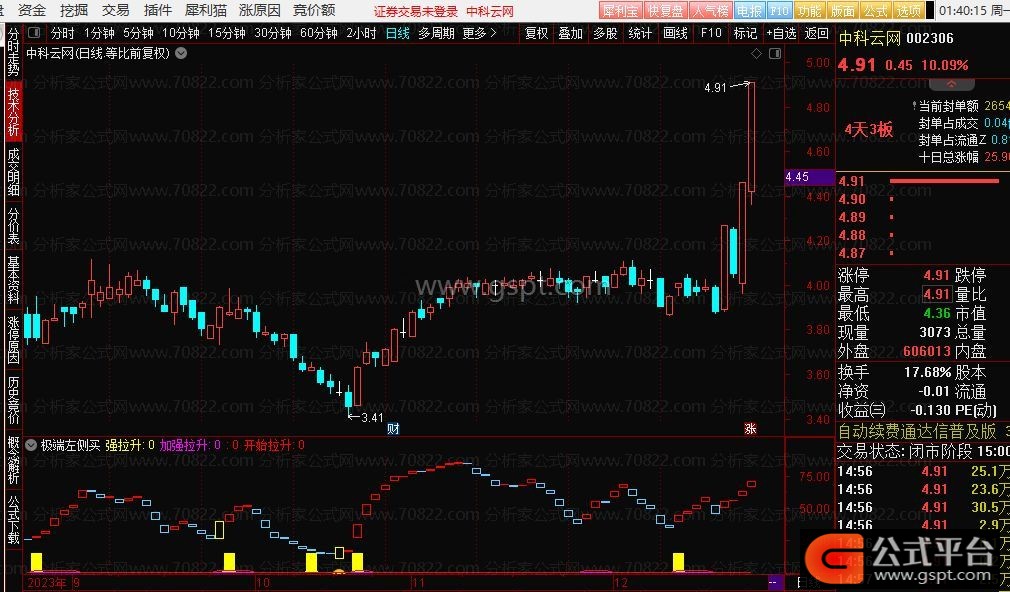Open the 犀利猫 menu
The image size is (1010, 592).
pyautogui.click(x=205, y=10)
